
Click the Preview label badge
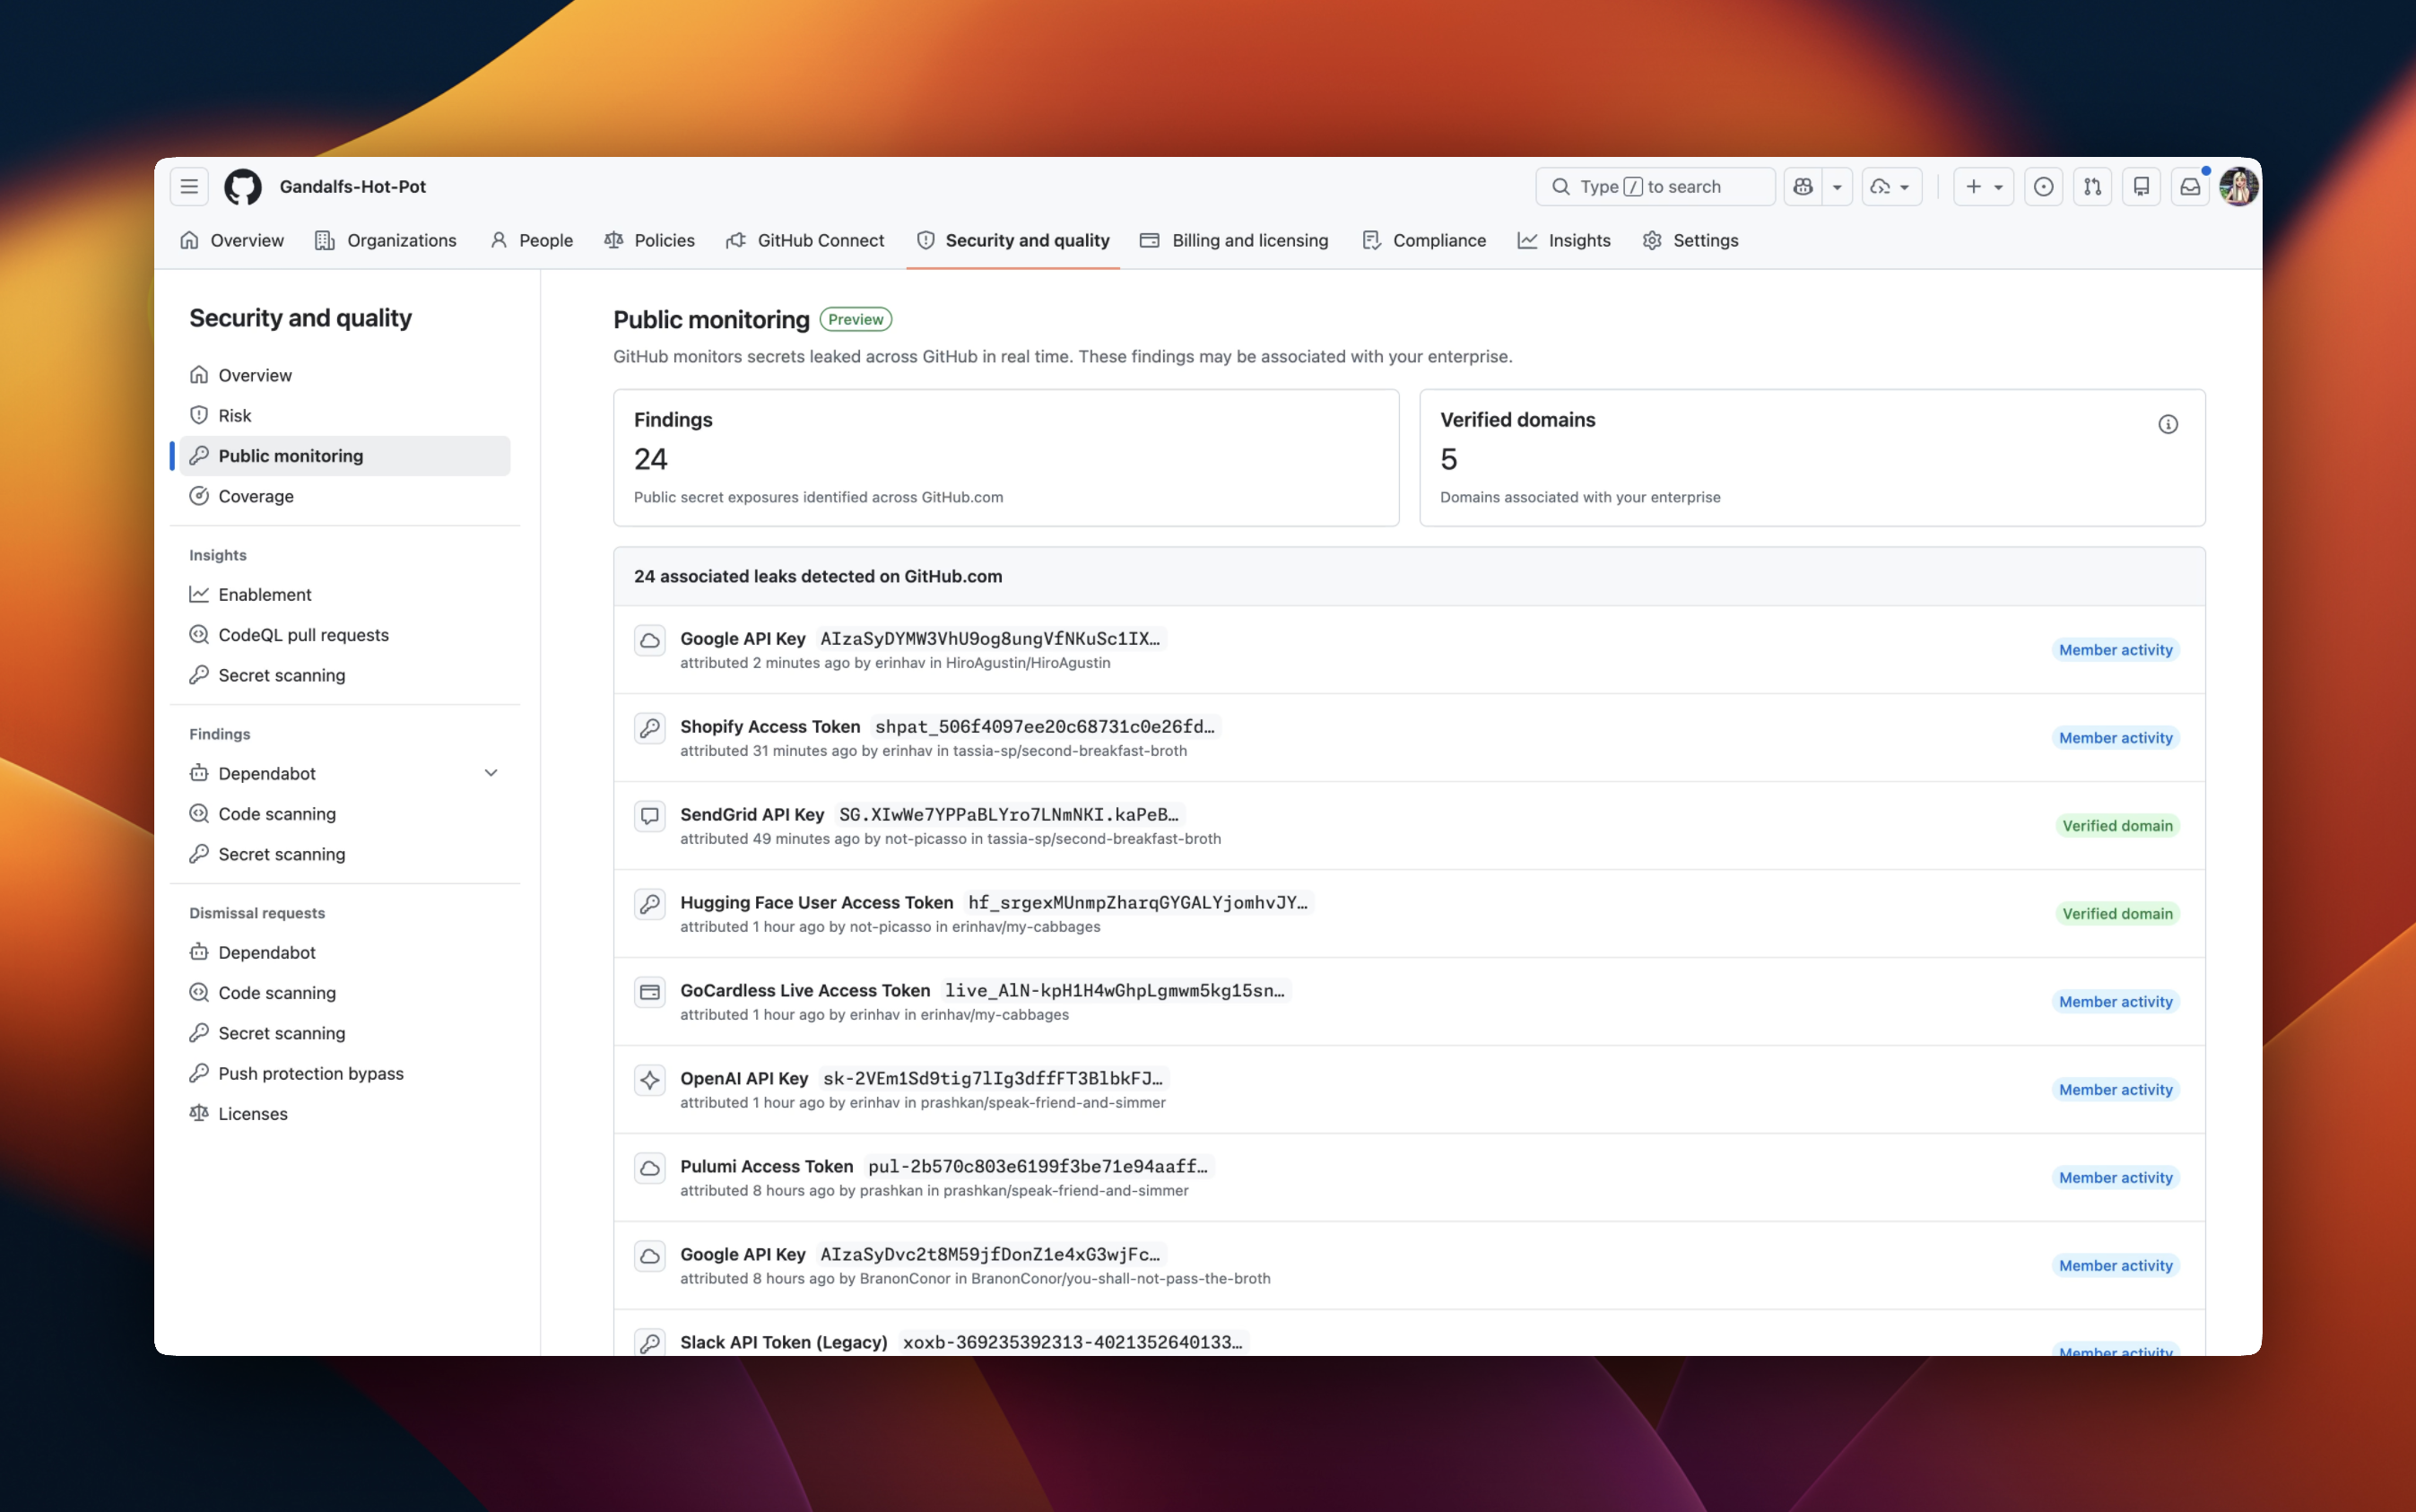pos(856,320)
